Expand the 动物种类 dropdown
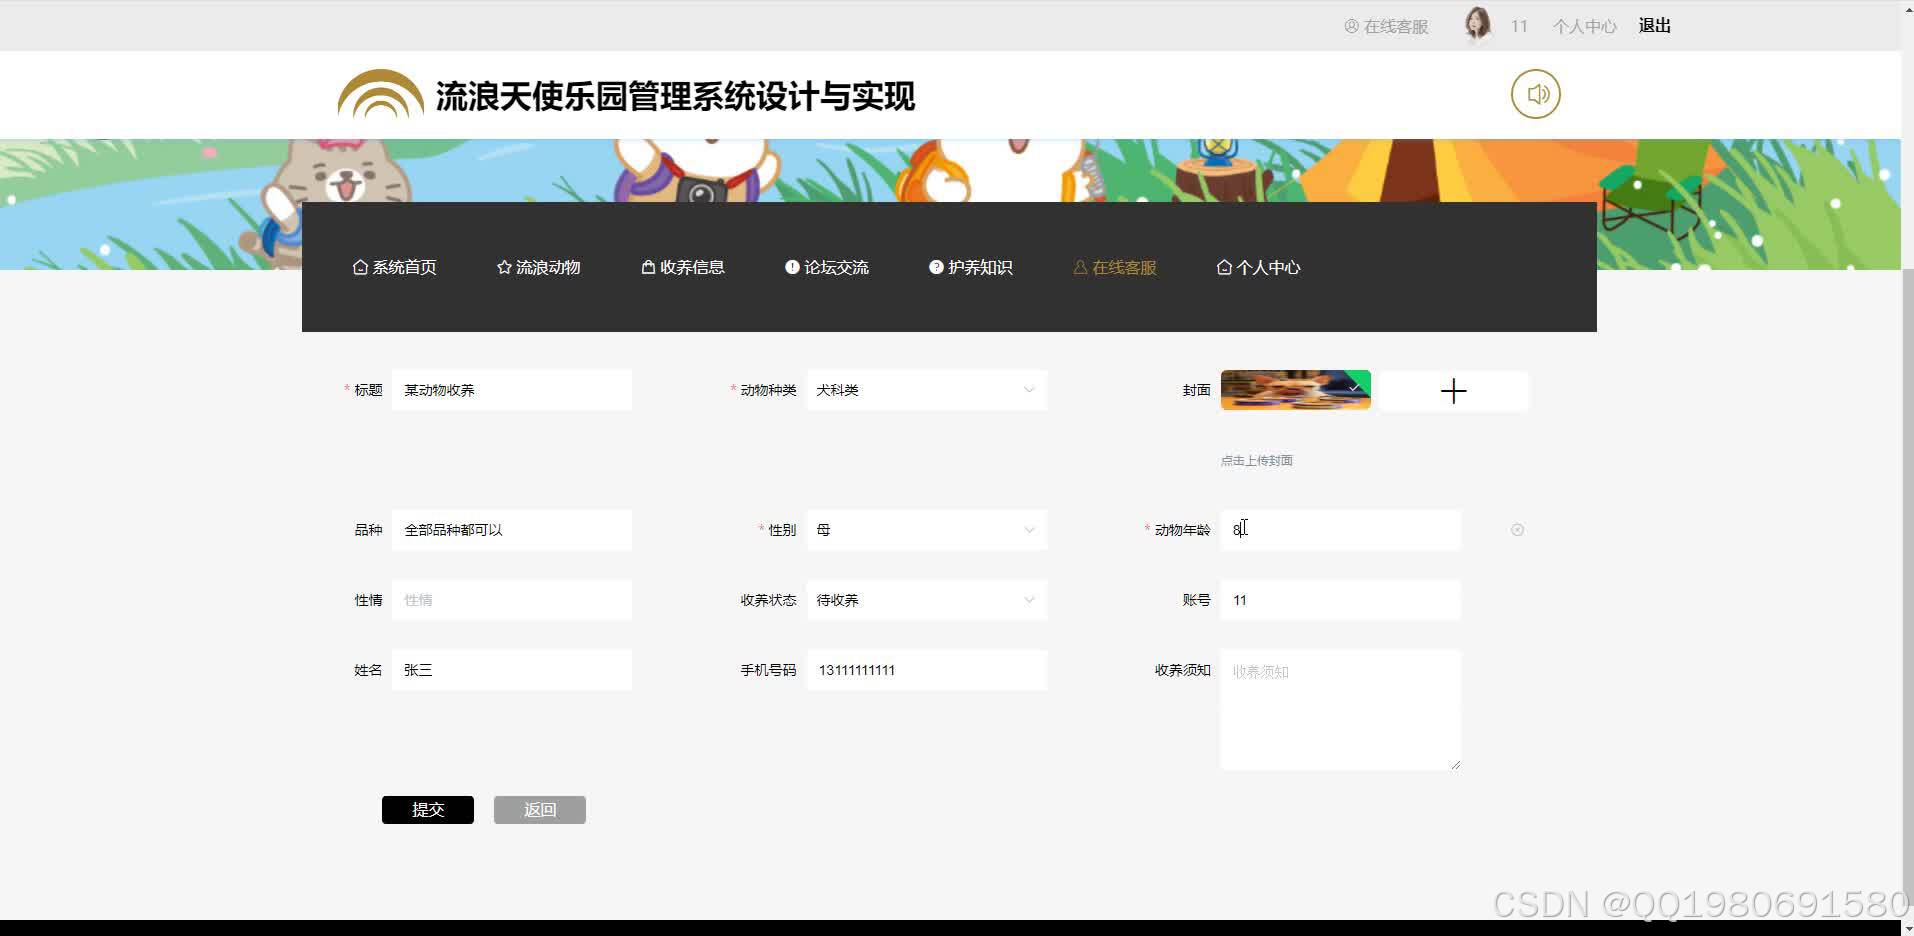The width and height of the screenshot is (1914, 936). tap(1028, 390)
